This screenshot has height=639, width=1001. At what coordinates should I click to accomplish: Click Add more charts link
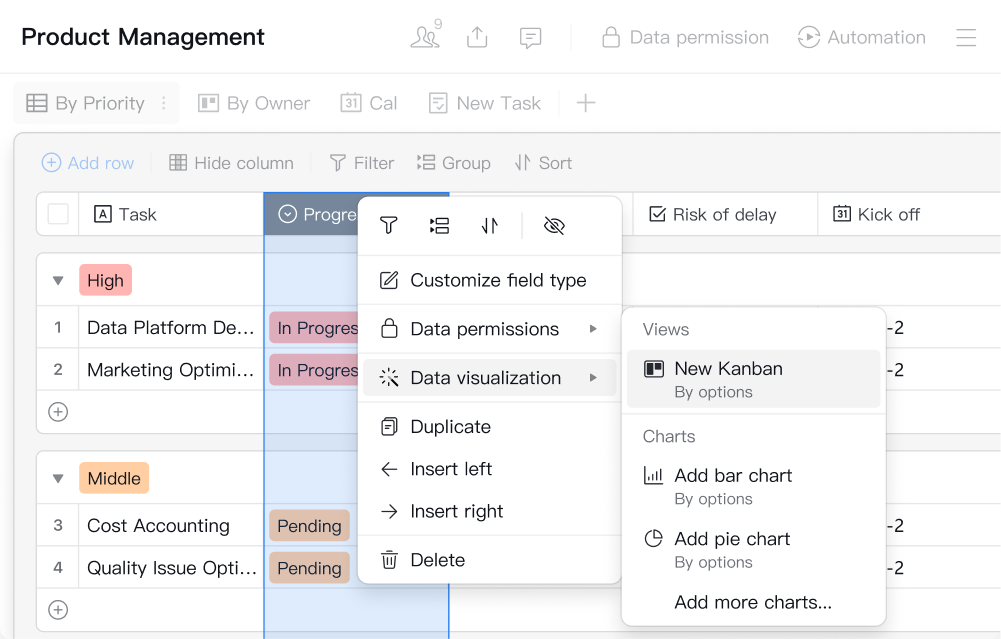click(x=753, y=602)
